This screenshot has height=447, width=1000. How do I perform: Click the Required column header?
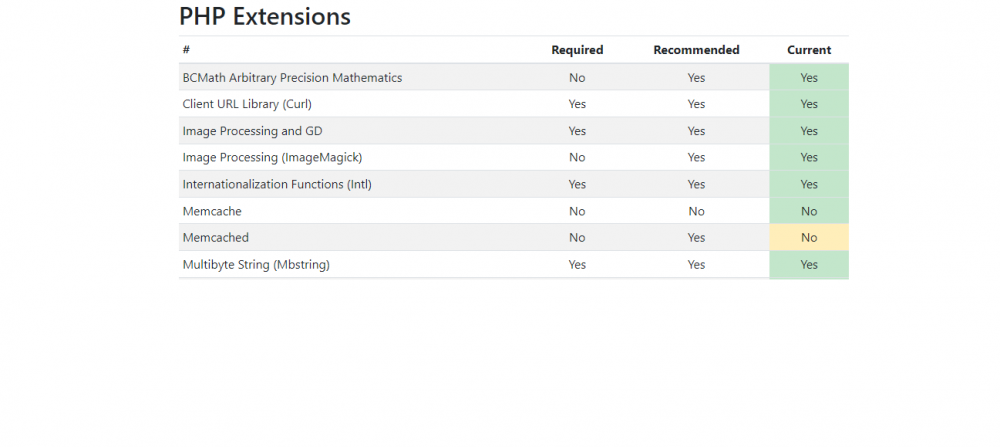point(577,50)
